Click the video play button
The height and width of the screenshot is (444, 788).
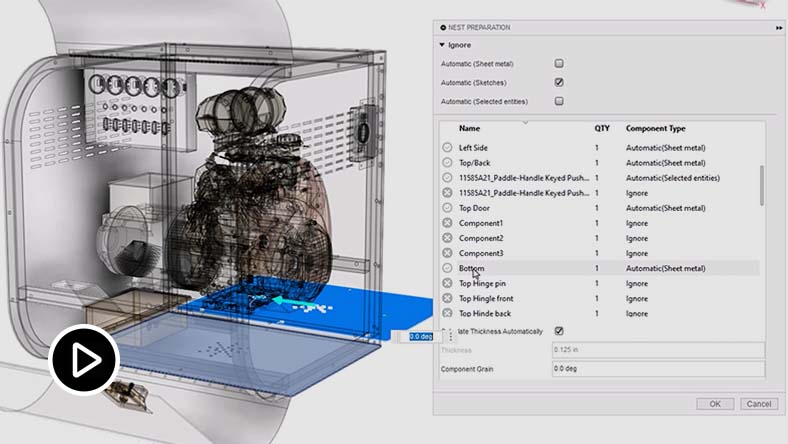click(x=85, y=358)
